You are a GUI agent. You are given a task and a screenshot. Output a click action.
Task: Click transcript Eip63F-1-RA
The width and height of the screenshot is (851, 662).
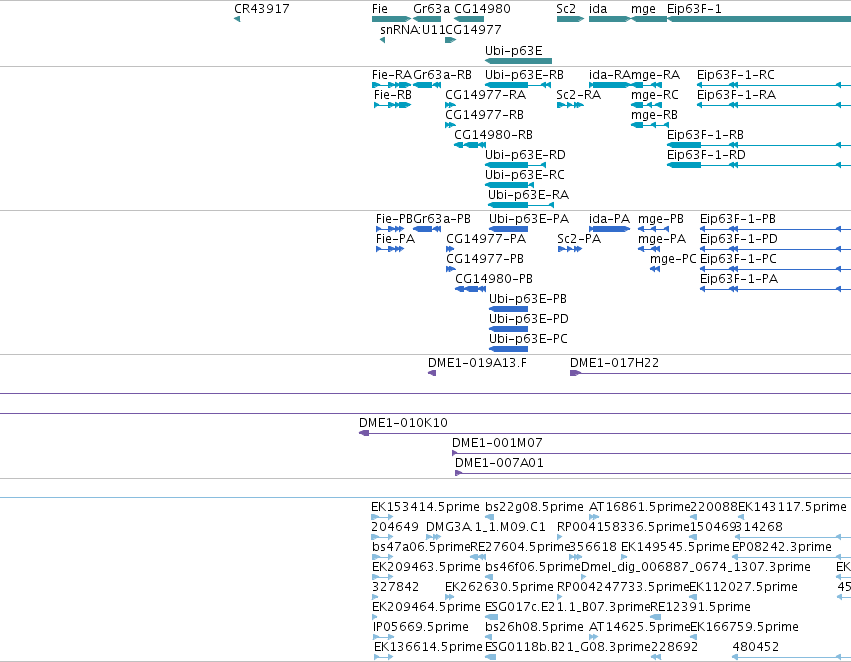[736, 95]
